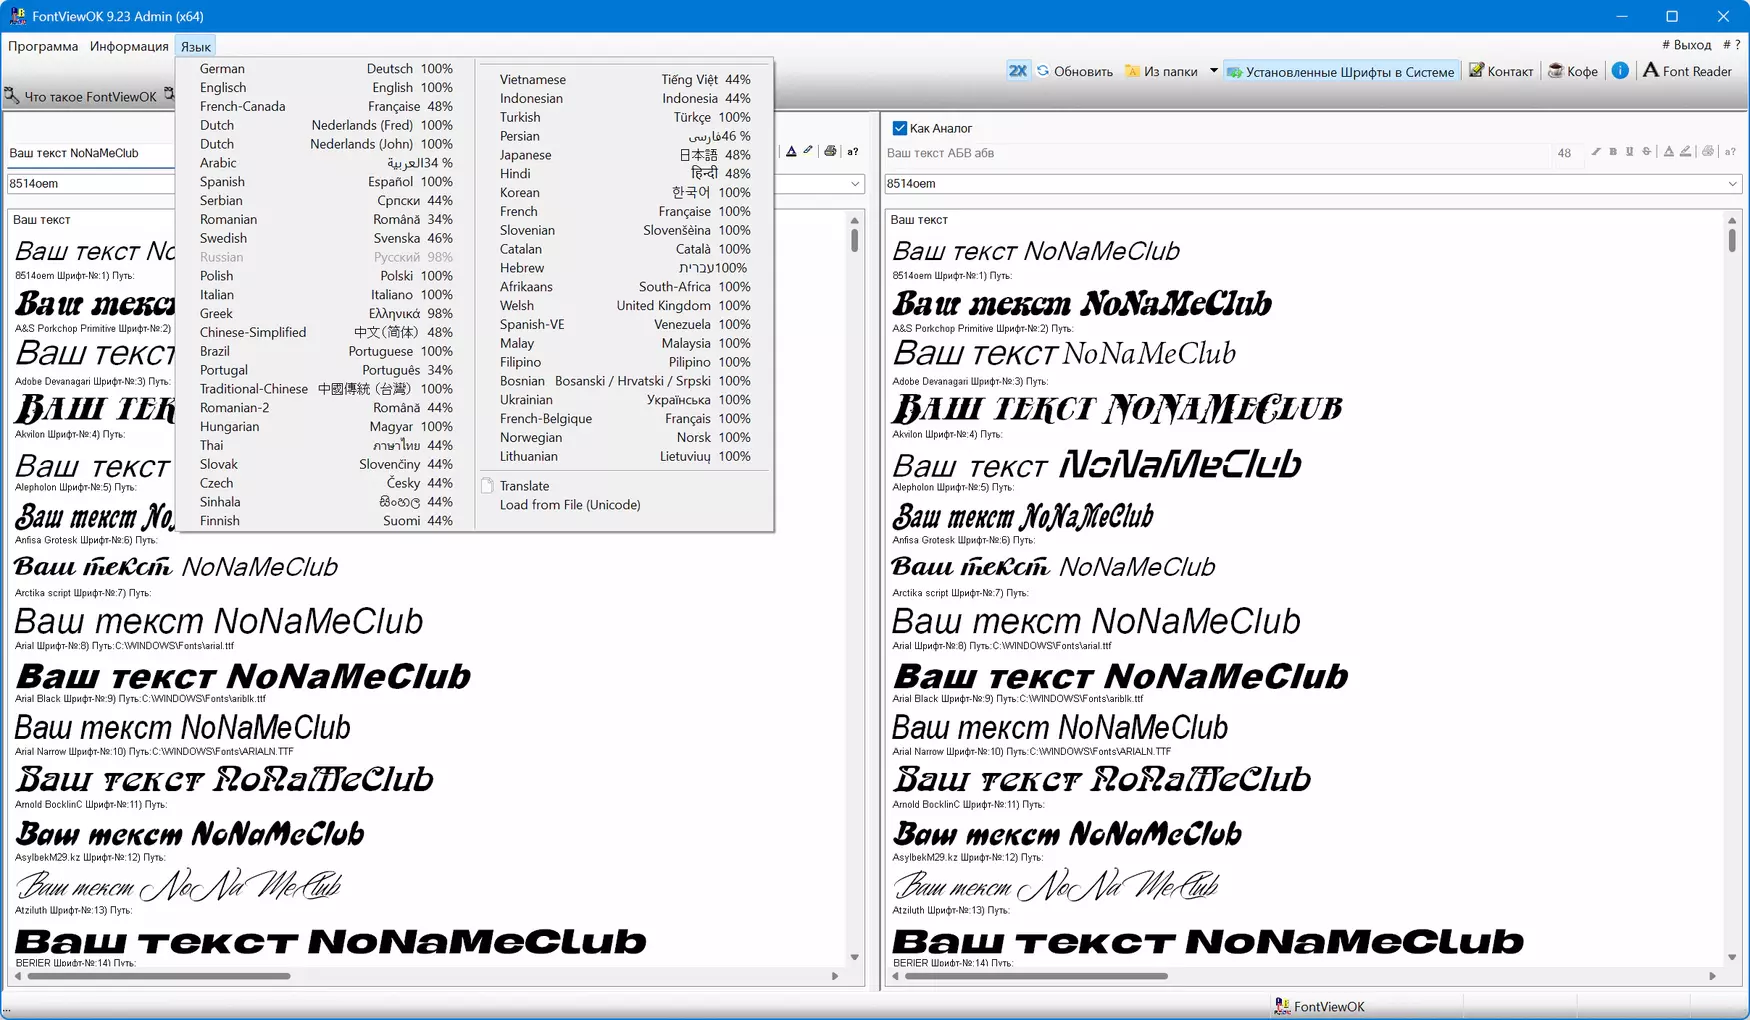Open the Информация menu
The width and height of the screenshot is (1750, 1020).
129,46
